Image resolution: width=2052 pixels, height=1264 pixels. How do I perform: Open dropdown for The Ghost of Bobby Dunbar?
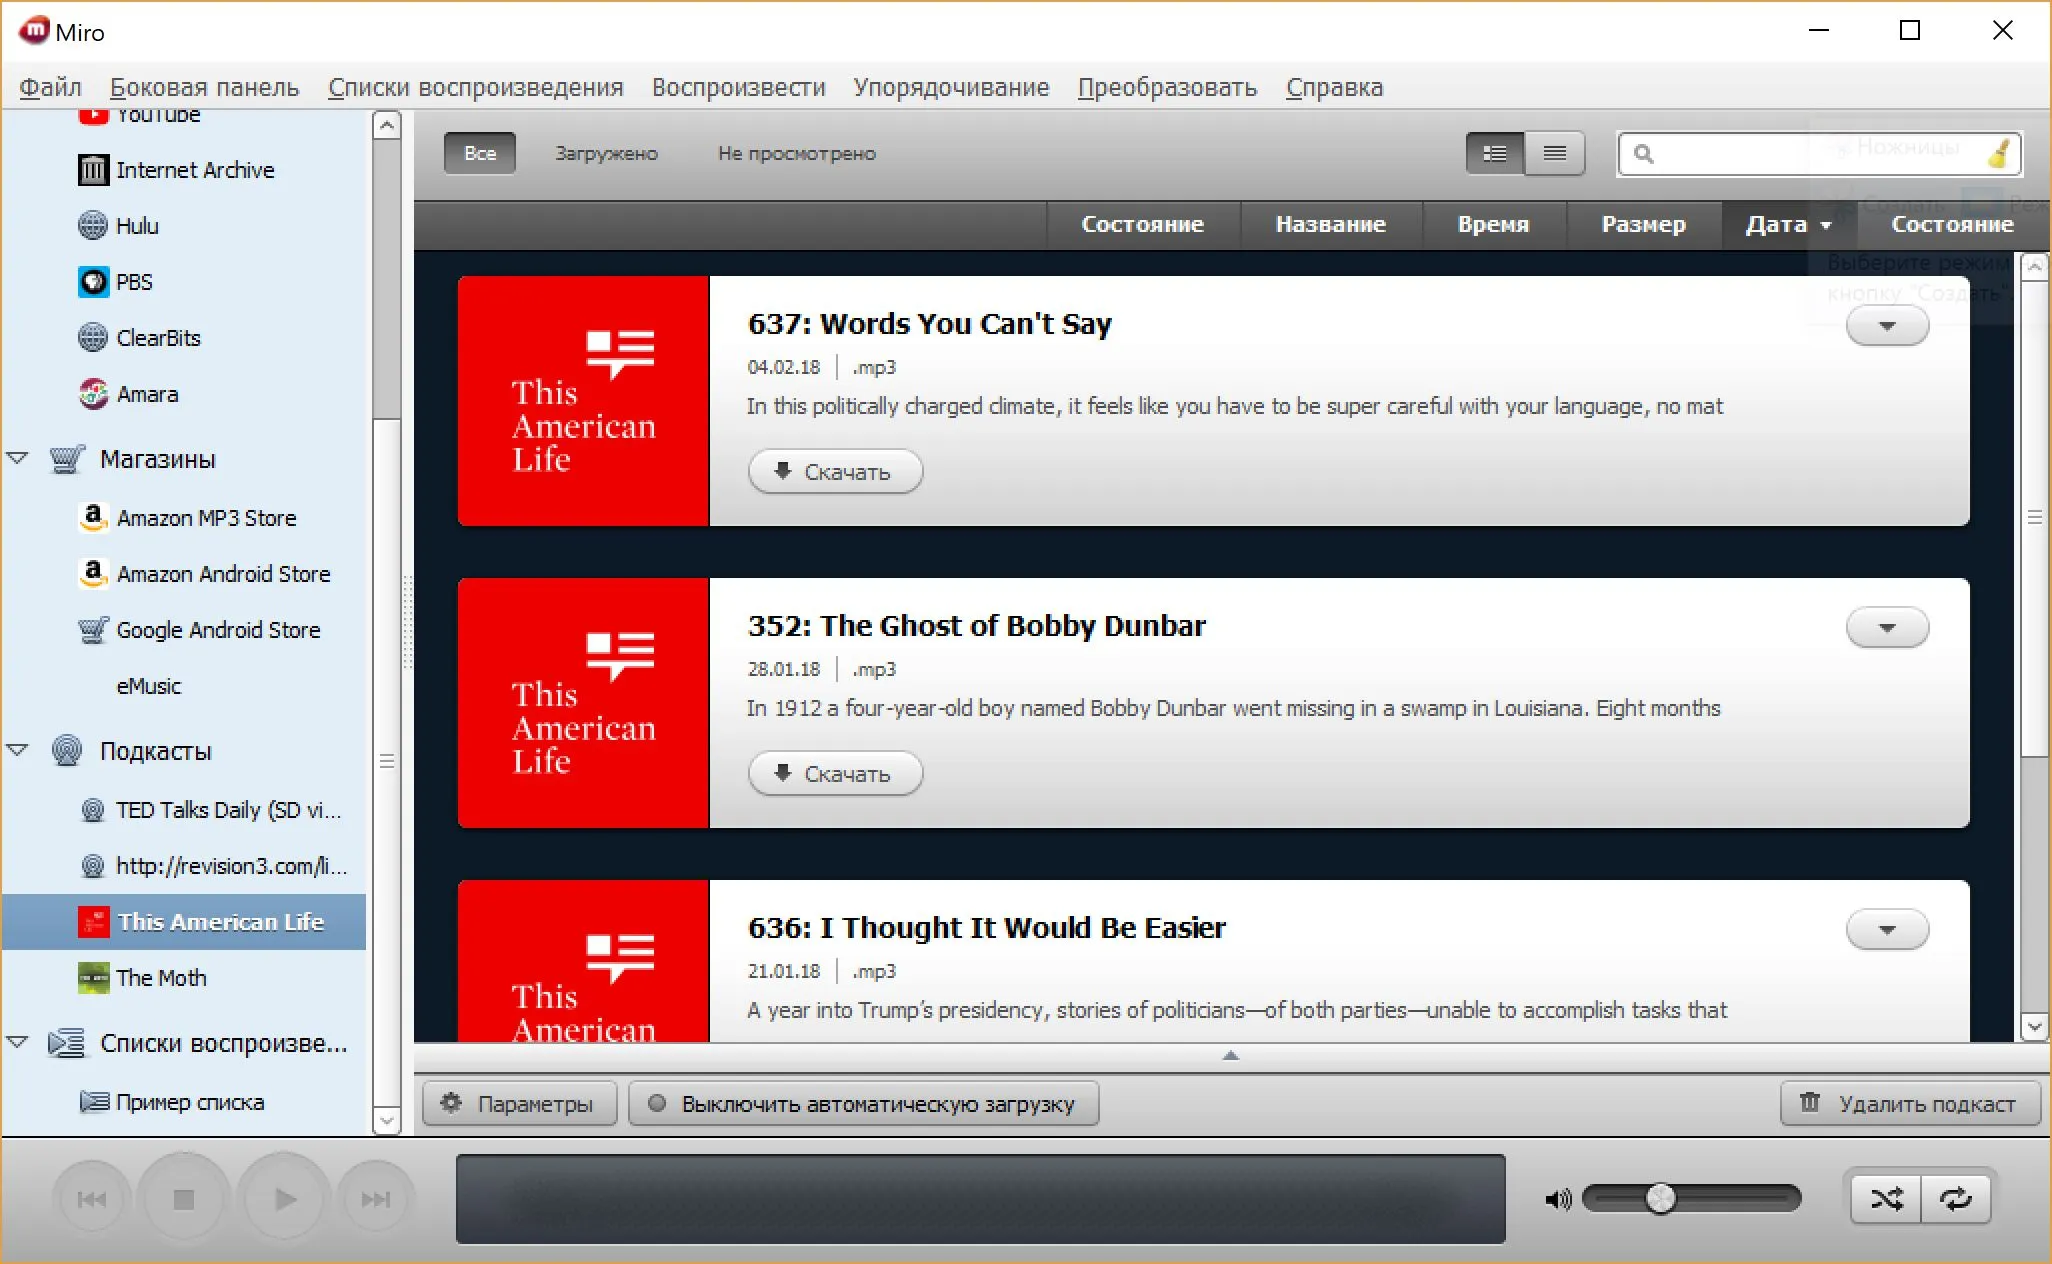pos(1887,628)
